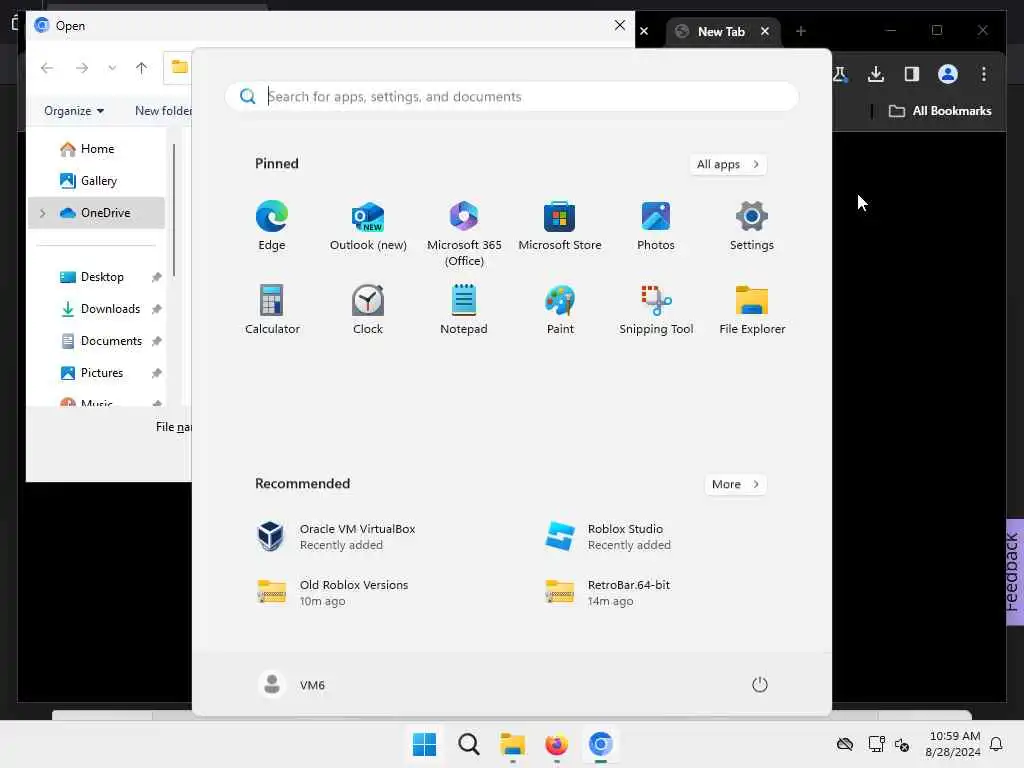Open the browser profile avatar
The height and width of the screenshot is (768, 1024).
pyautogui.click(x=948, y=74)
